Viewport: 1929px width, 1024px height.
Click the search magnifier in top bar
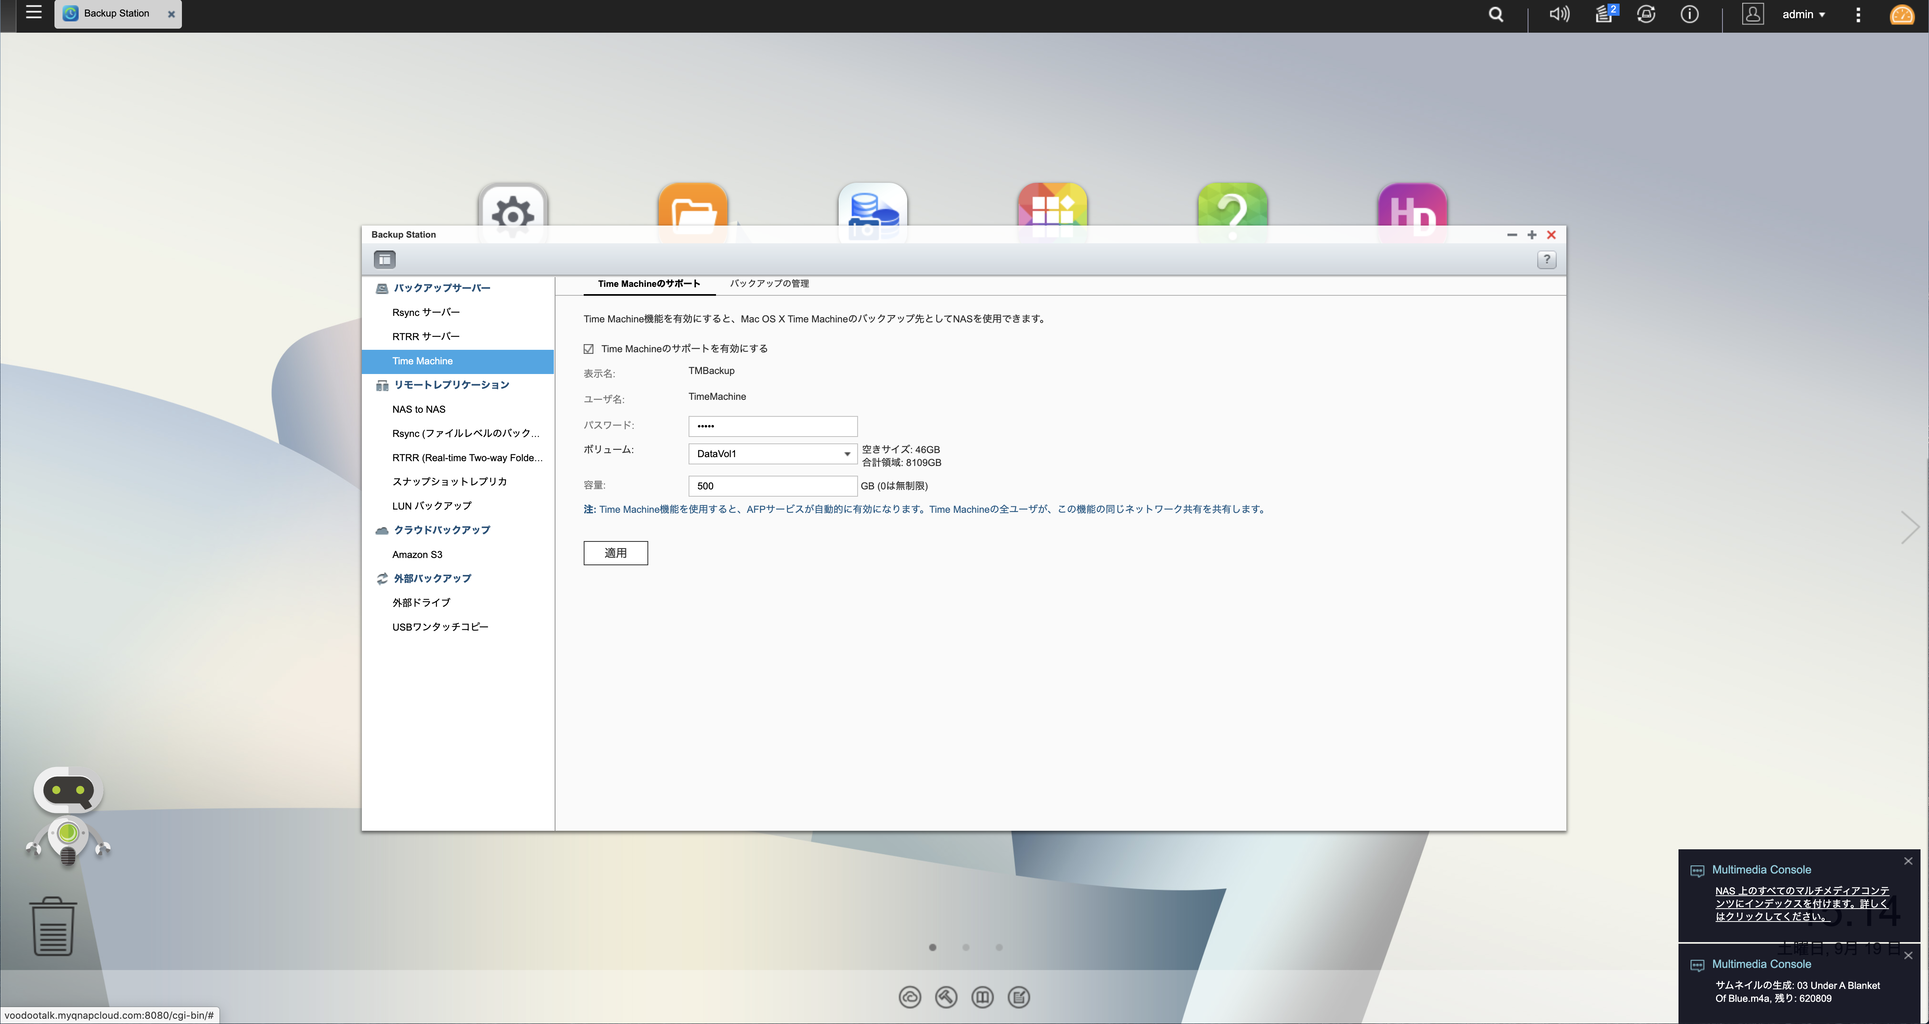pos(1496,14)
